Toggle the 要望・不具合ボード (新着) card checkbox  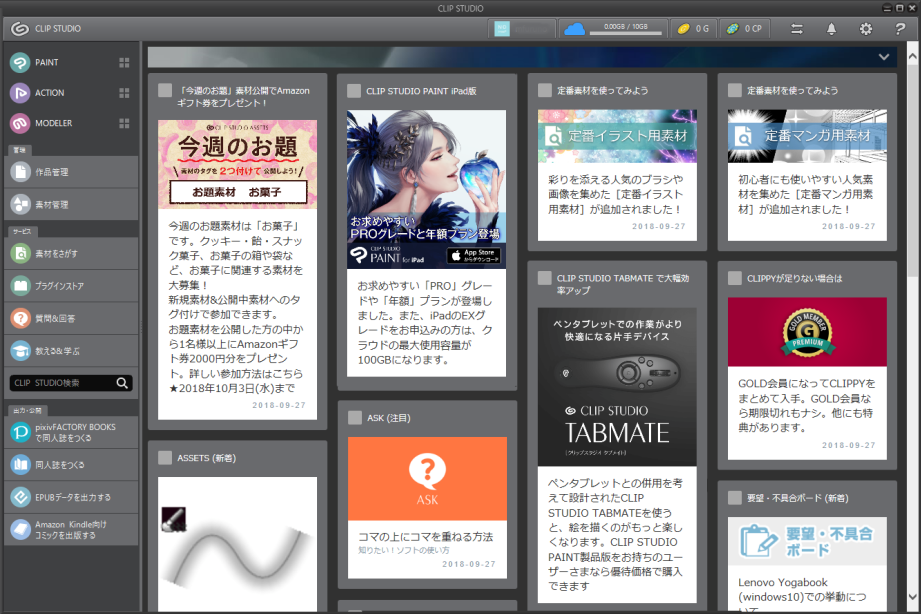[735, 498]
